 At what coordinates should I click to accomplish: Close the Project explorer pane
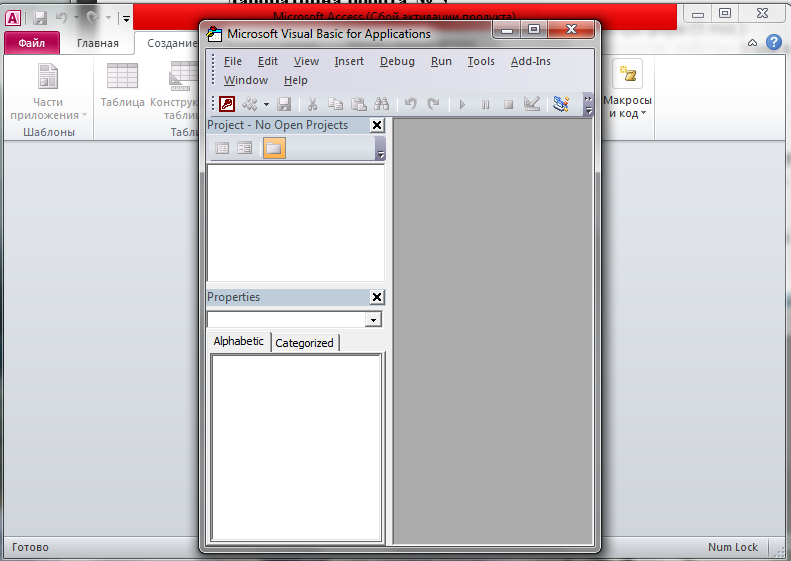377,125
